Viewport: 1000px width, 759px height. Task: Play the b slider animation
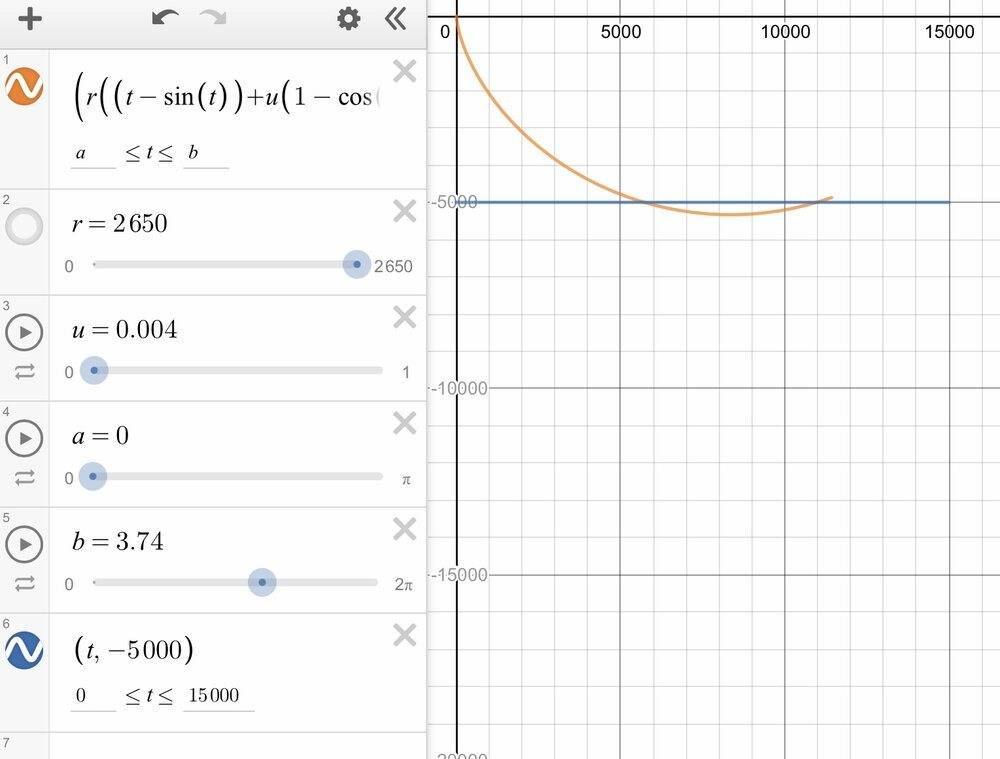pyautogui.click(x=24, y=544)
